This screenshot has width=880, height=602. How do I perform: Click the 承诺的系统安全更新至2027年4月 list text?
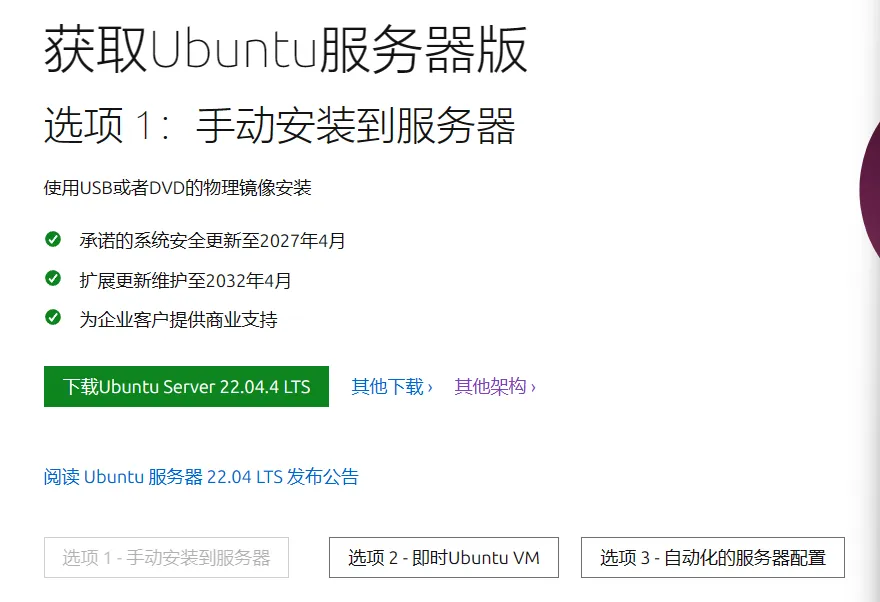tap(212, 241)
